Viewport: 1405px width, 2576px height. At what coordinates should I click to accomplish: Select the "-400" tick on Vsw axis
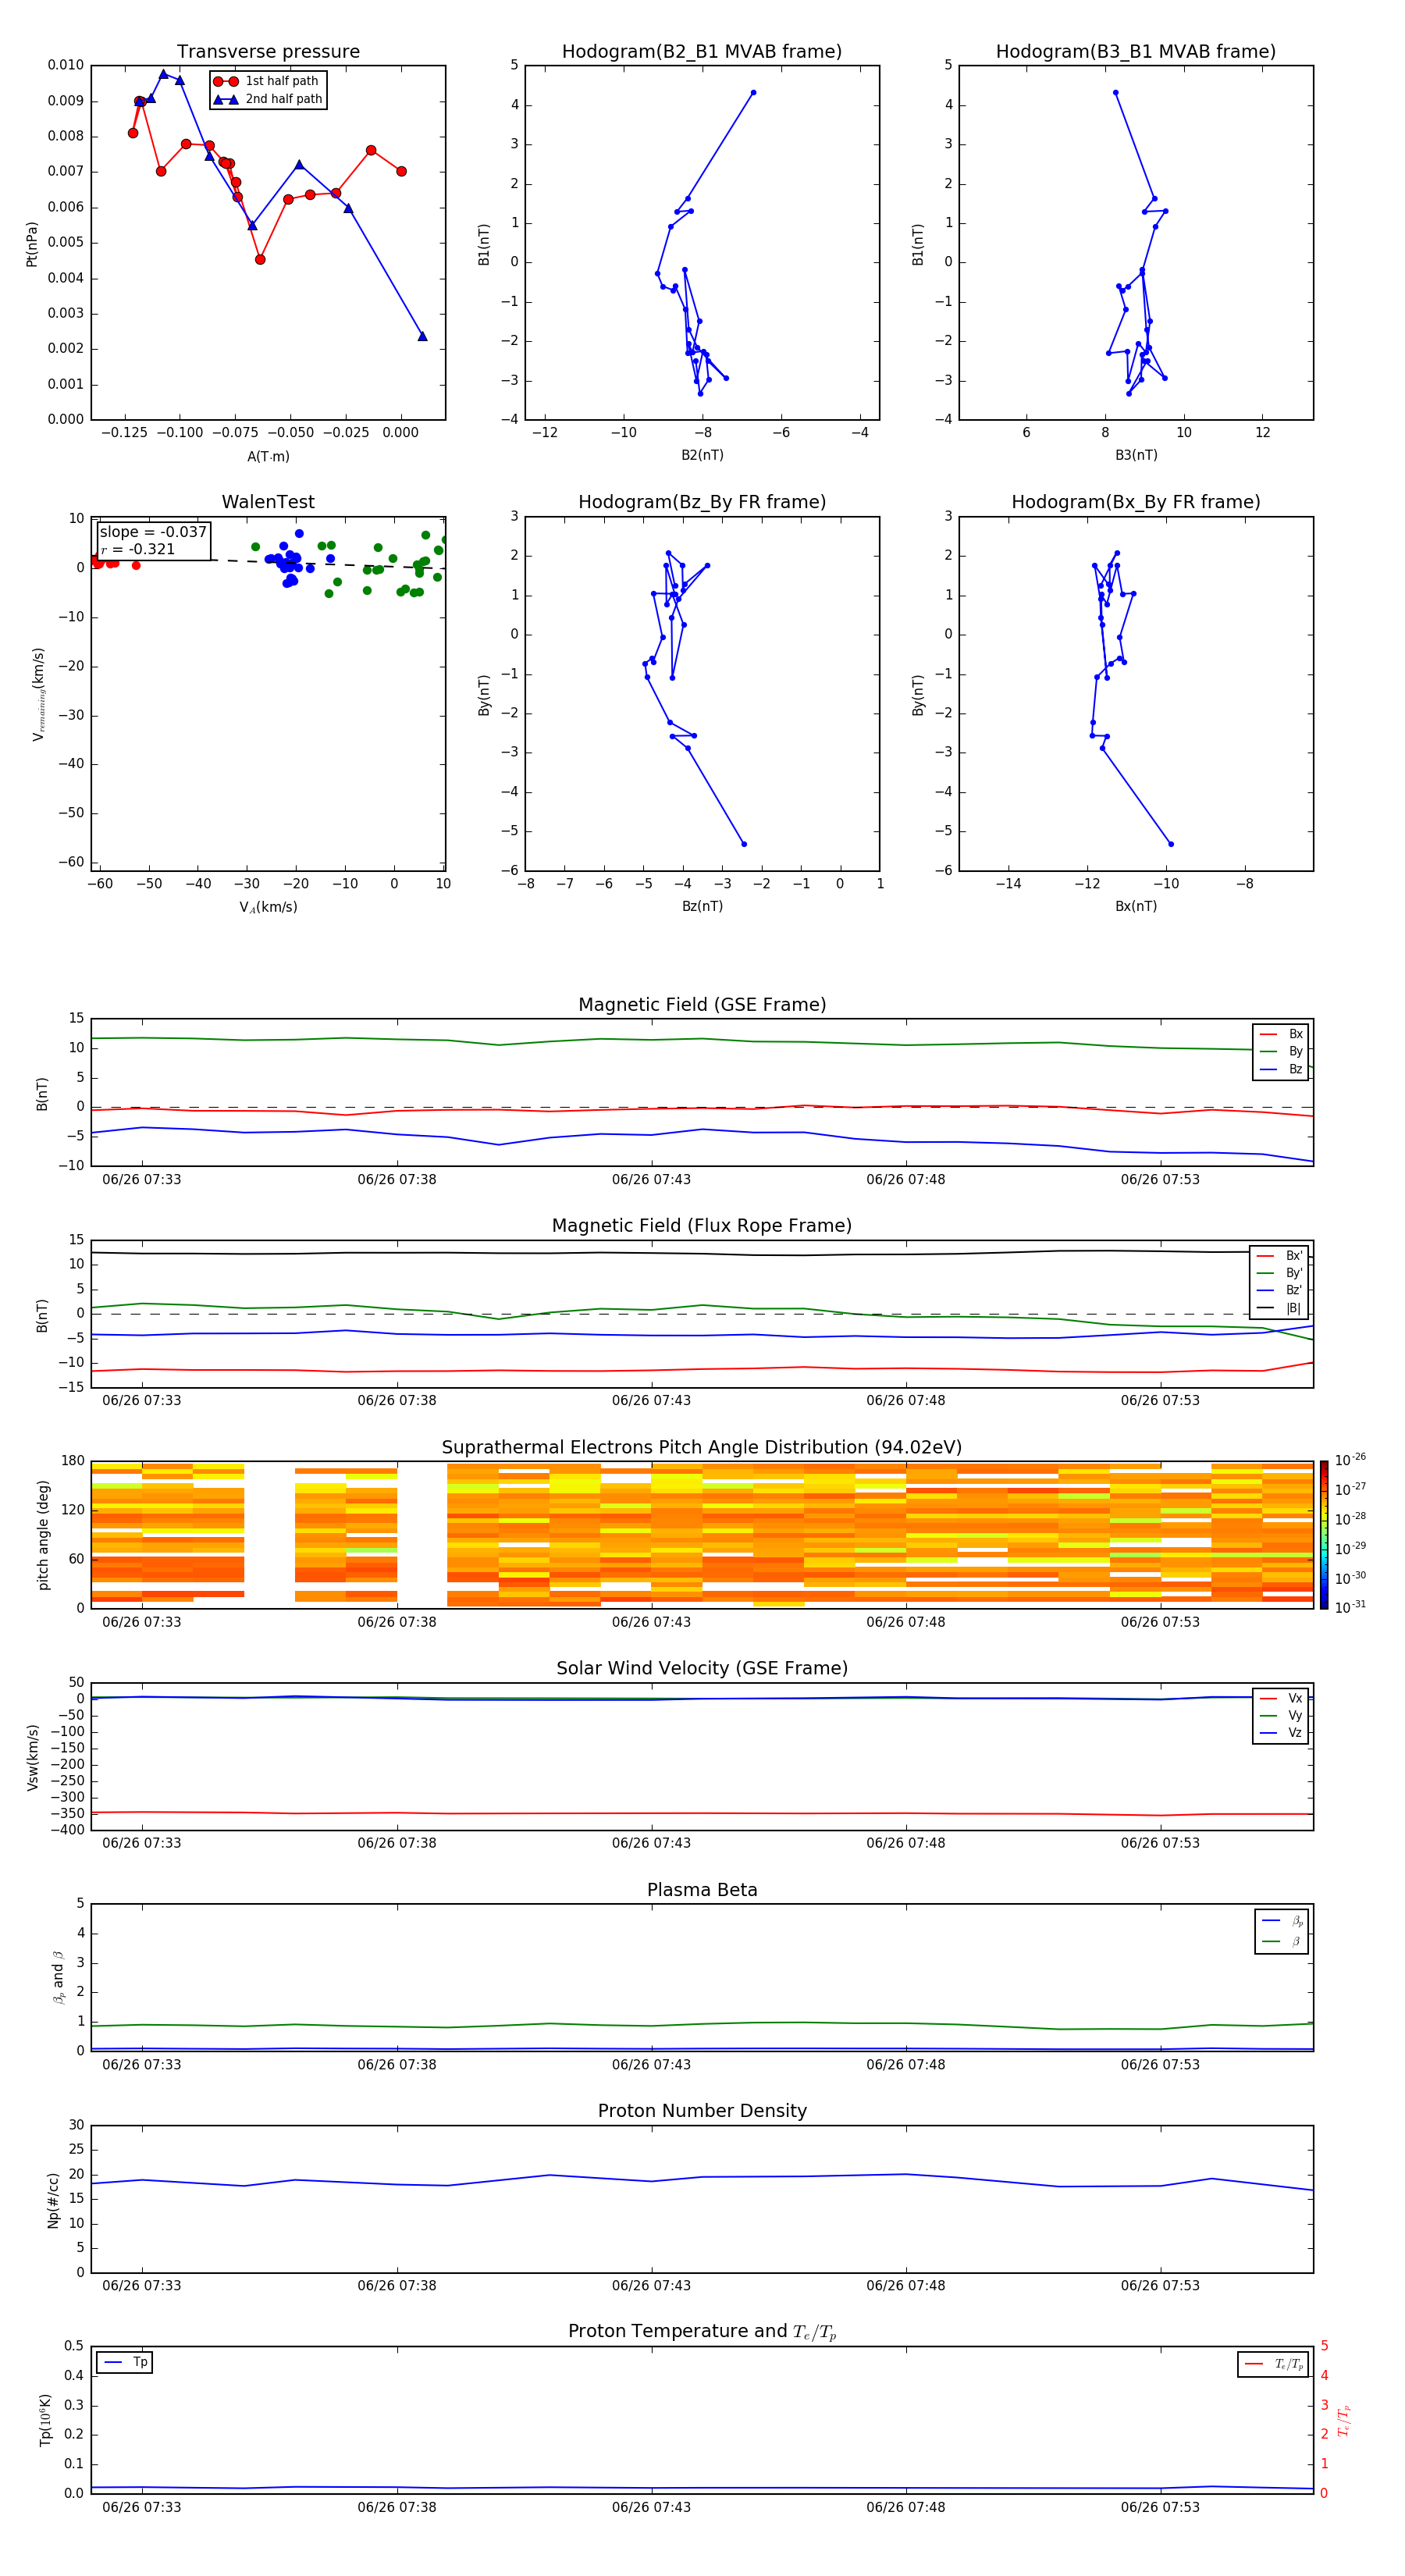tap(68, 1830)
